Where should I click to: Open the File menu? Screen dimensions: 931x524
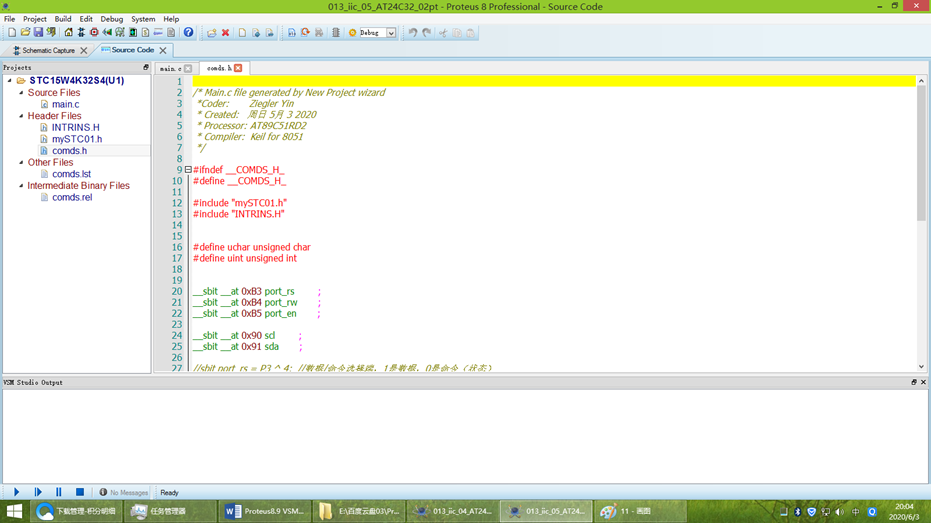pos(10,19)
